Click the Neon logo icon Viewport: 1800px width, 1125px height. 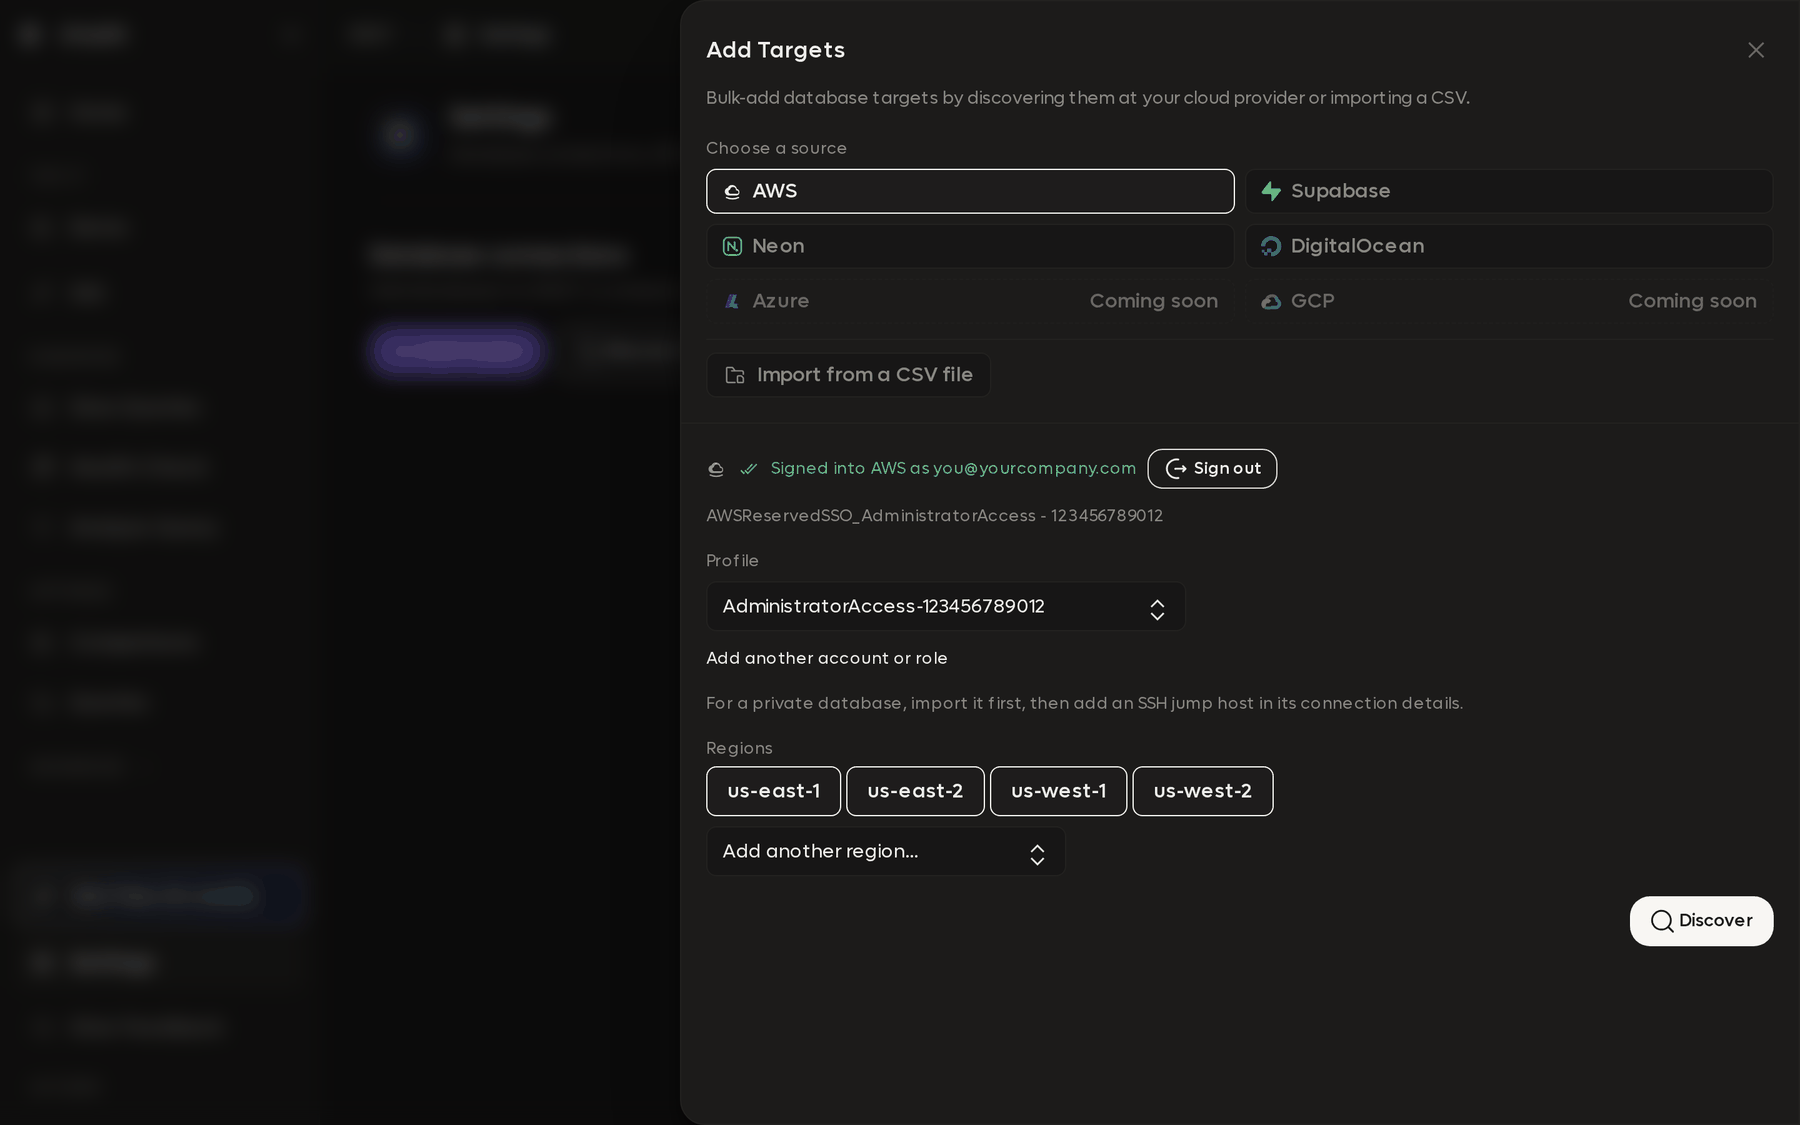(x=732, y=246)
